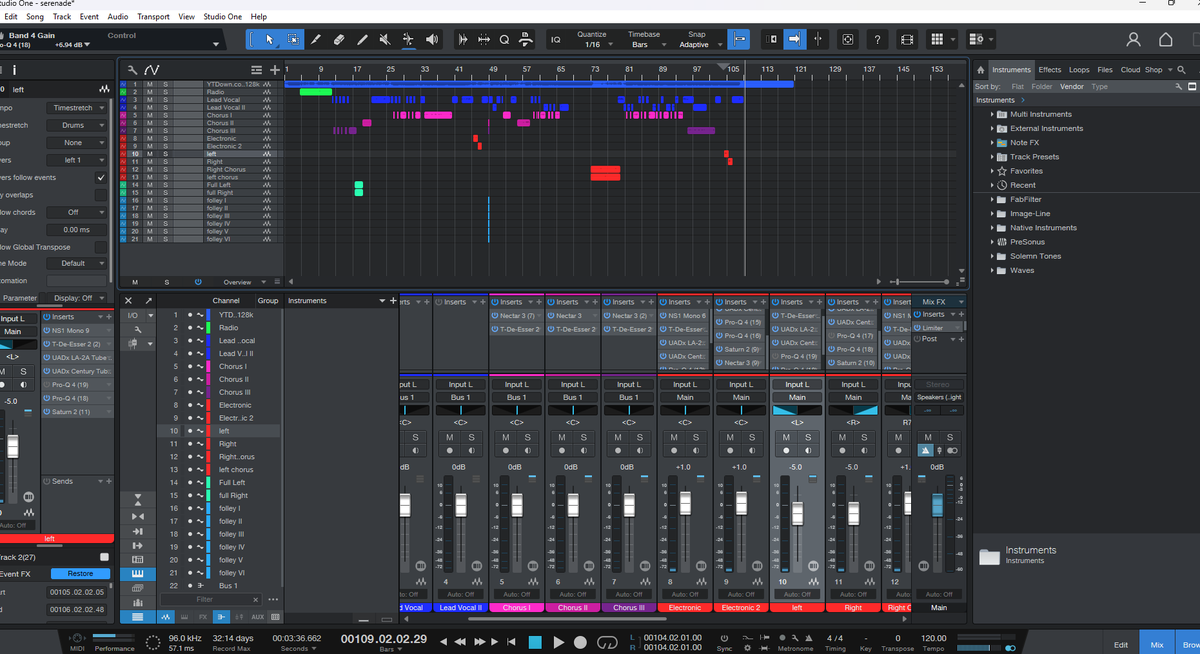Show AUX channels filter in channel list
Image resolution: width=1200 pixels, height=654 pixels.
click(258, 617)
